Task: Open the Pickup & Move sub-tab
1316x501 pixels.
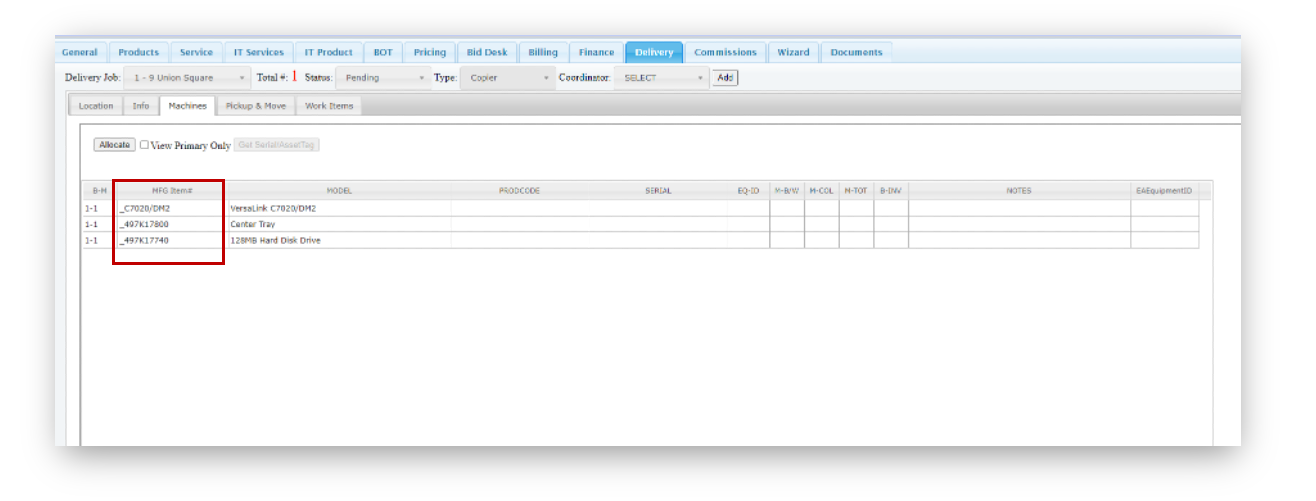Action: pyautogui.click(x=255, y=106)
